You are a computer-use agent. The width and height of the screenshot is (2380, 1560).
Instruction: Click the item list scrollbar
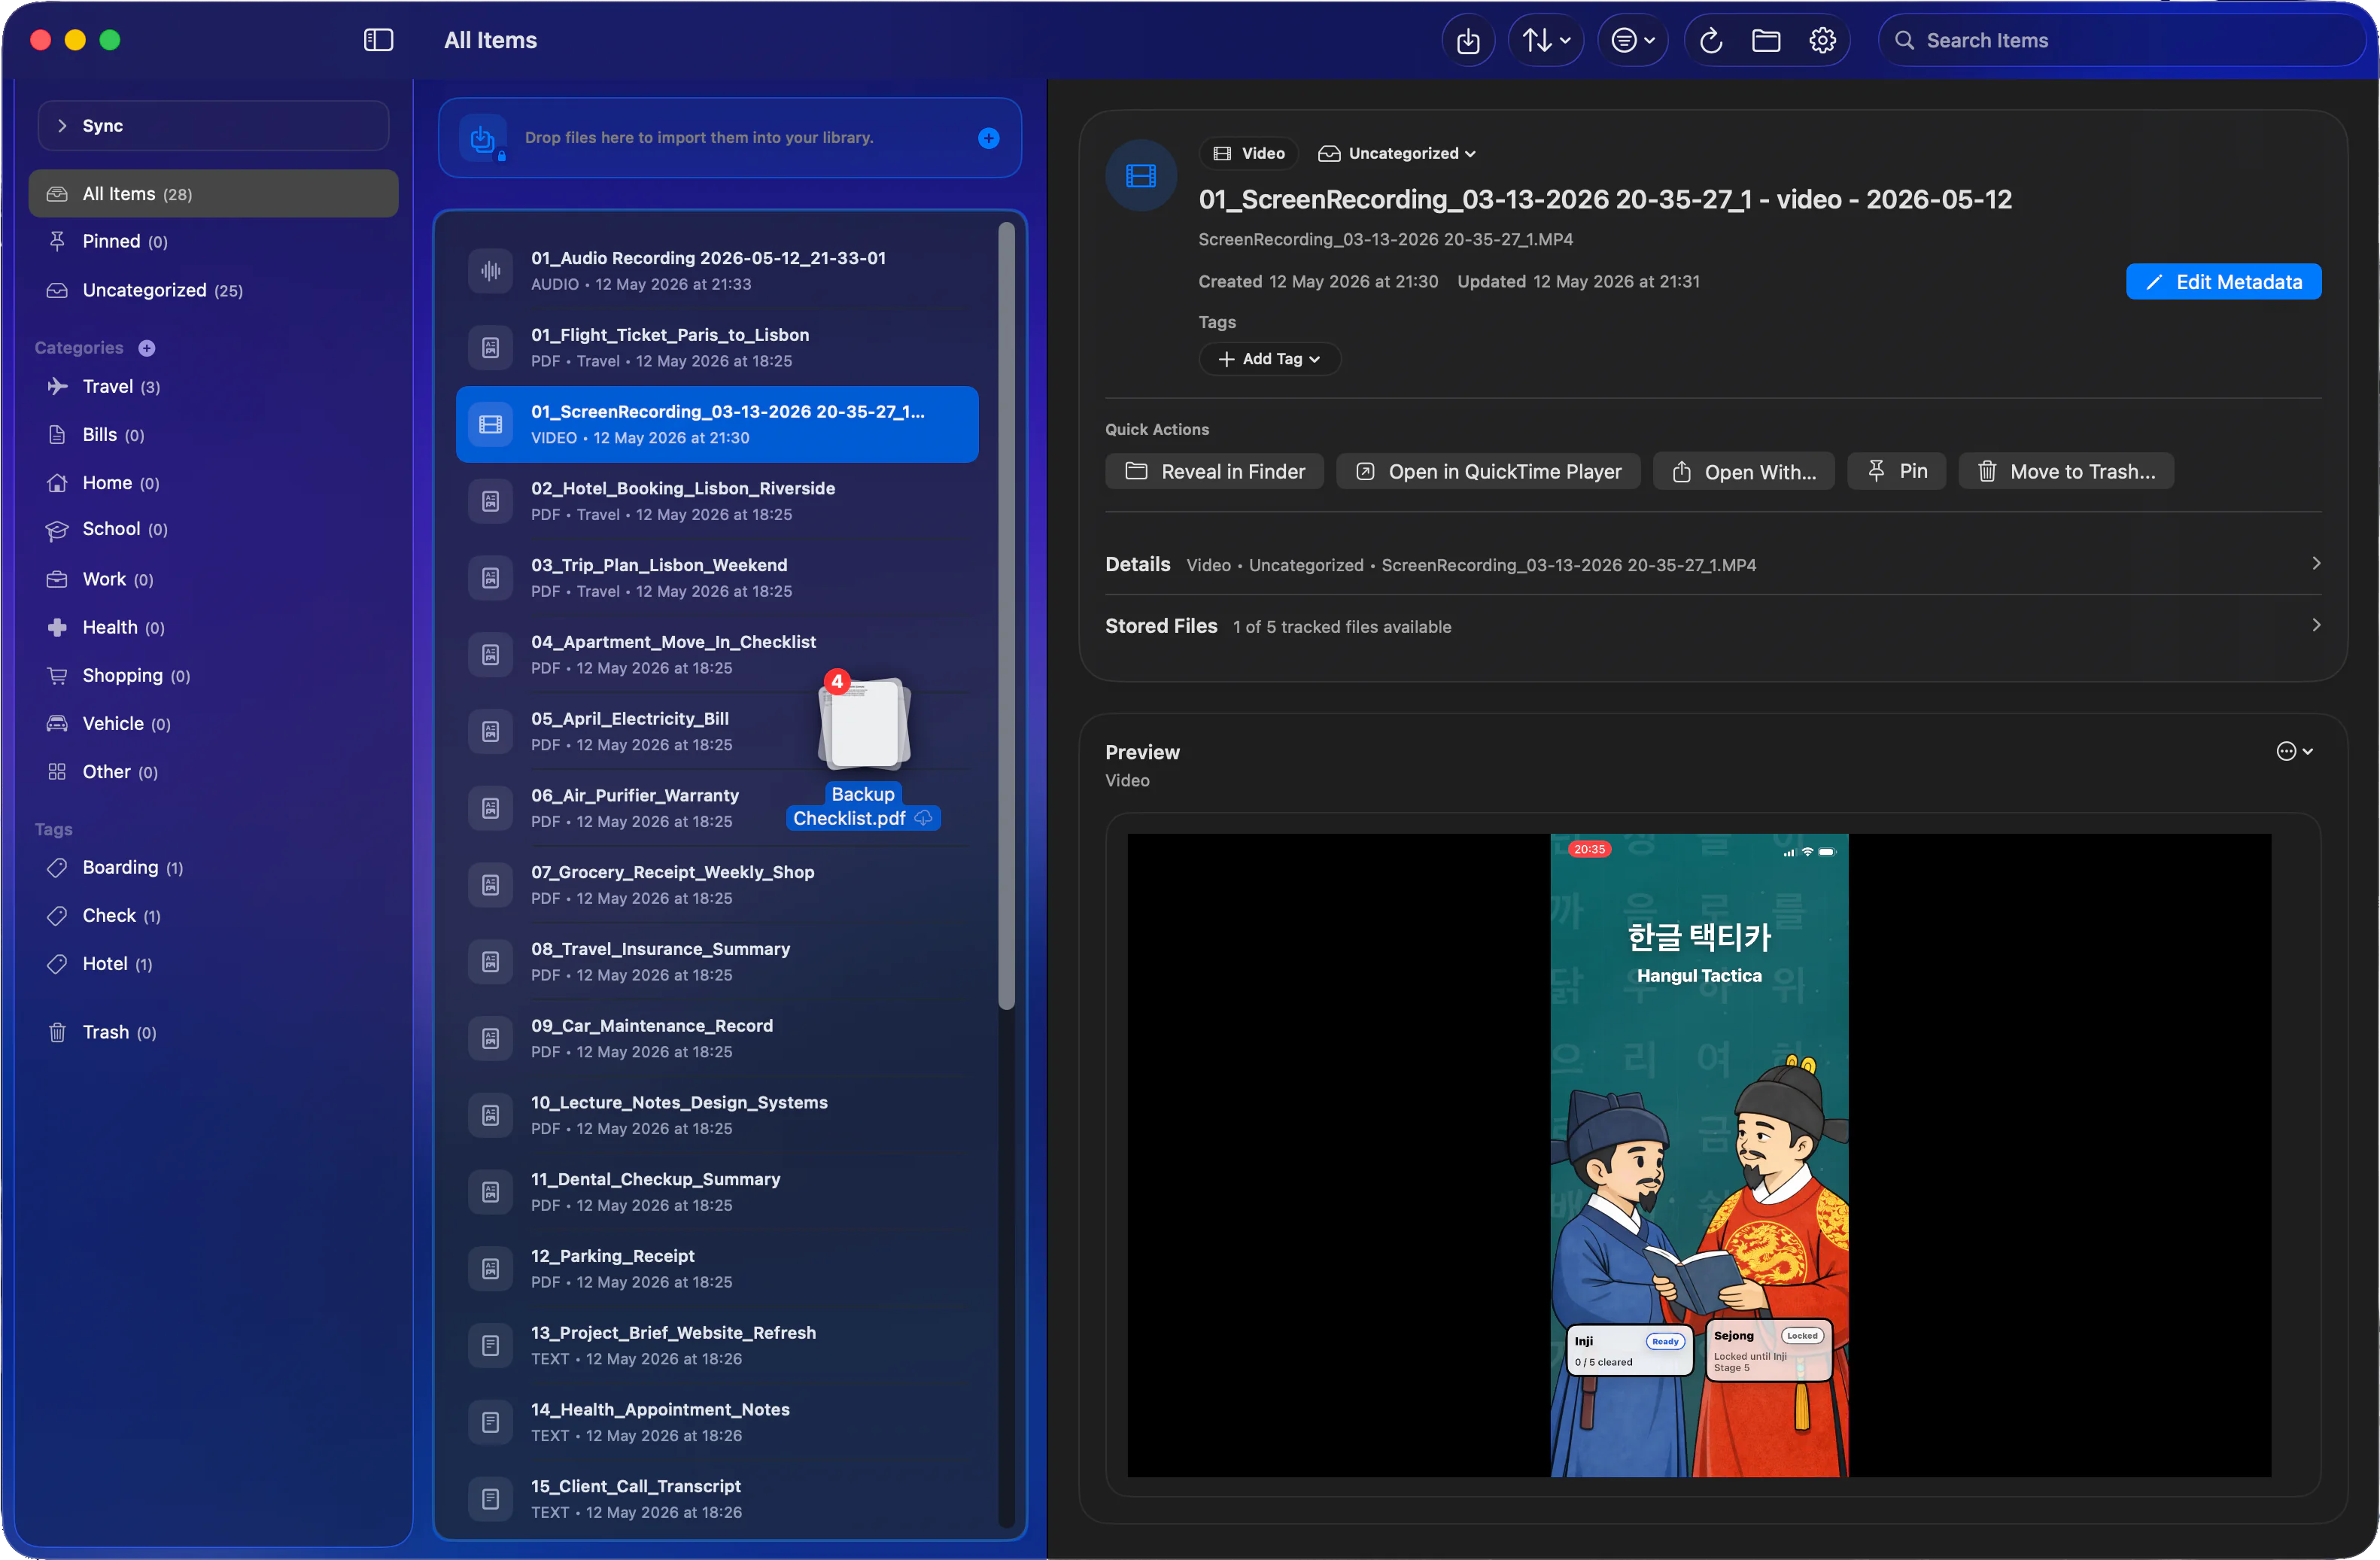1006,616
